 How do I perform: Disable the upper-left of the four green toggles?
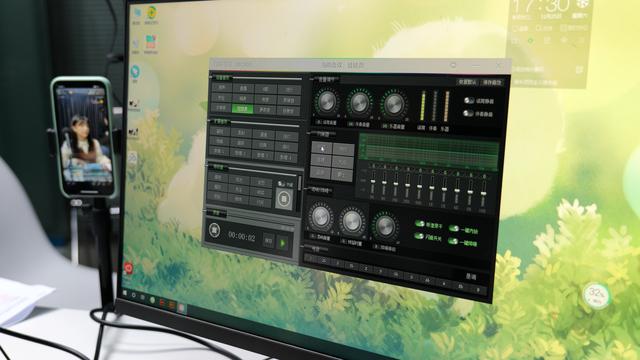coord(420,224)
